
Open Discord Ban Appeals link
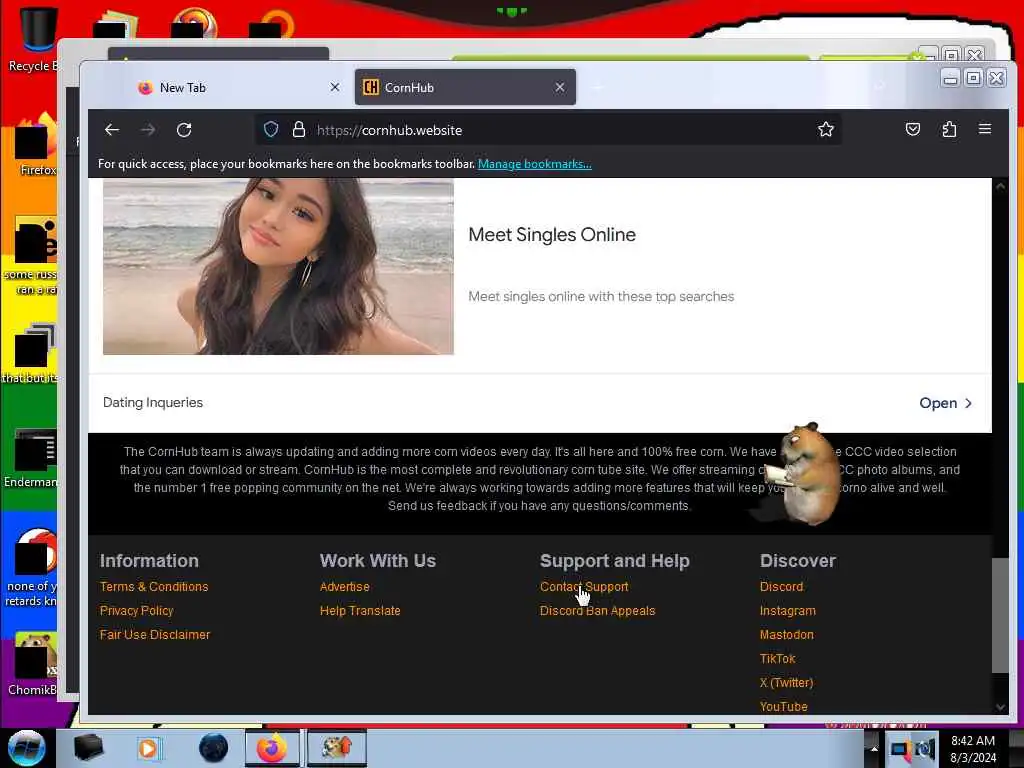(598, 611)
